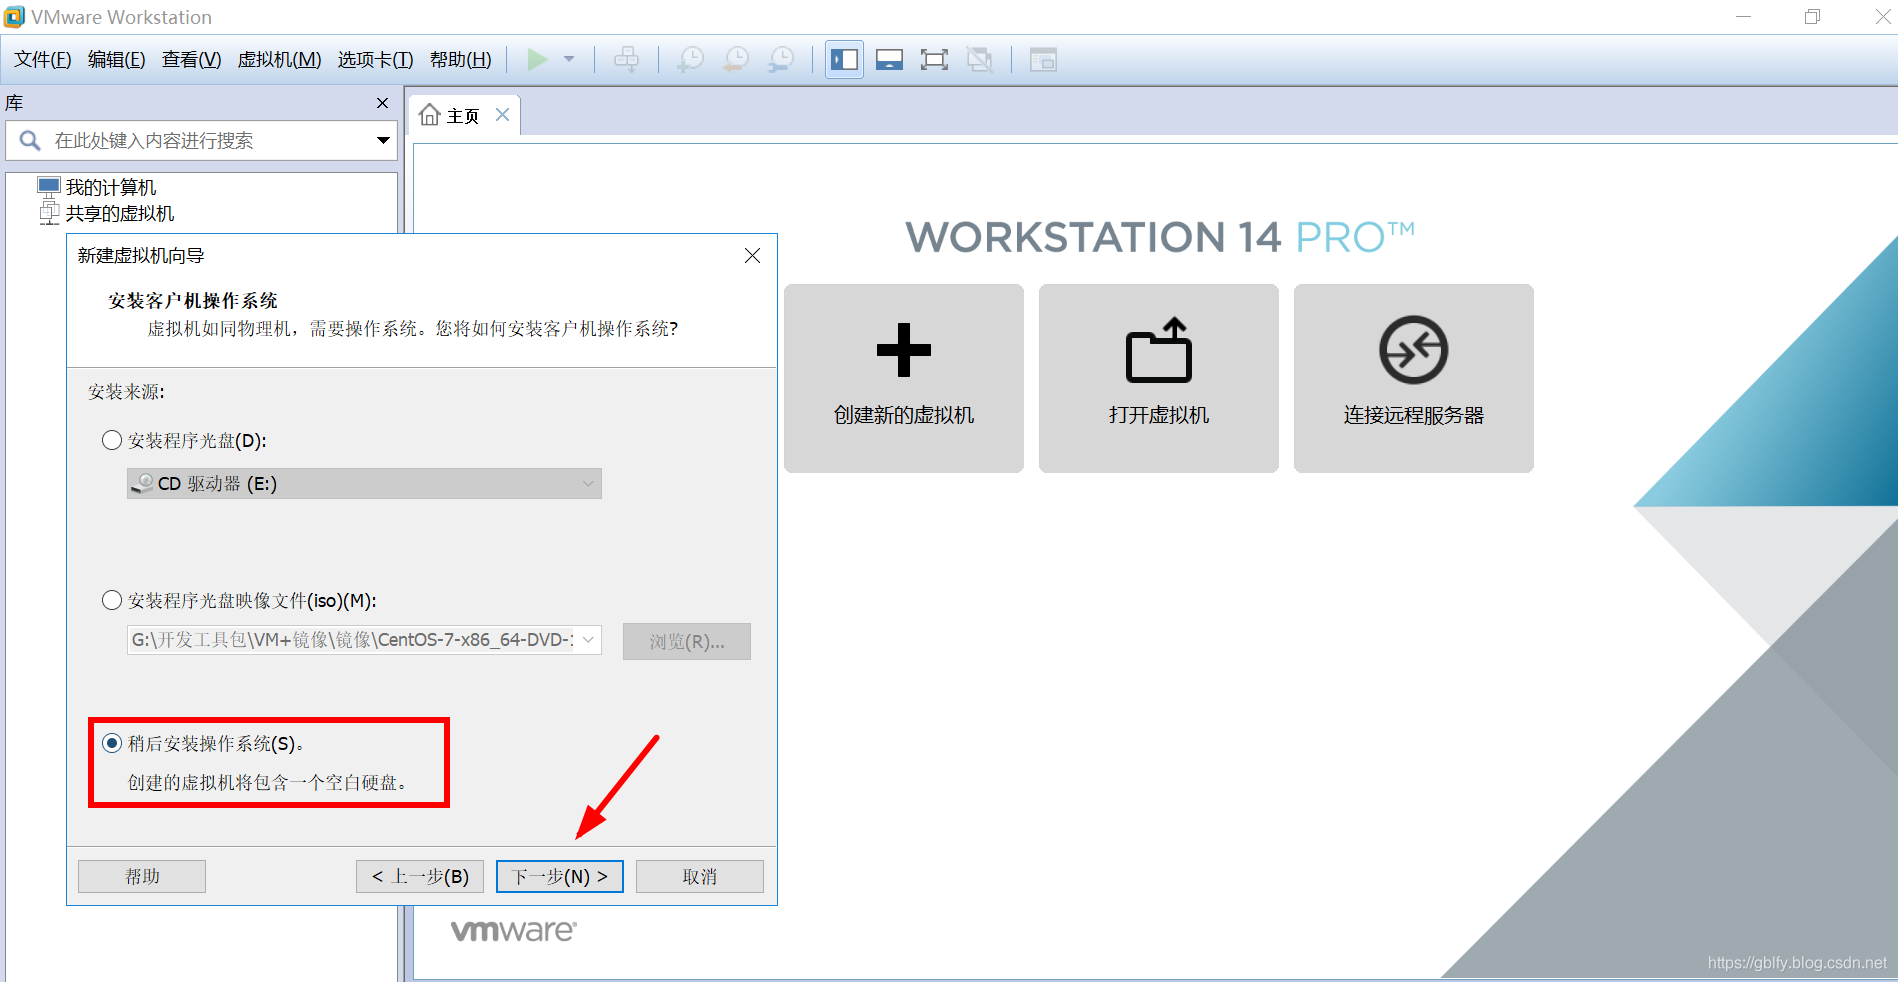Click the library search magnifier icon

point(30,141)
